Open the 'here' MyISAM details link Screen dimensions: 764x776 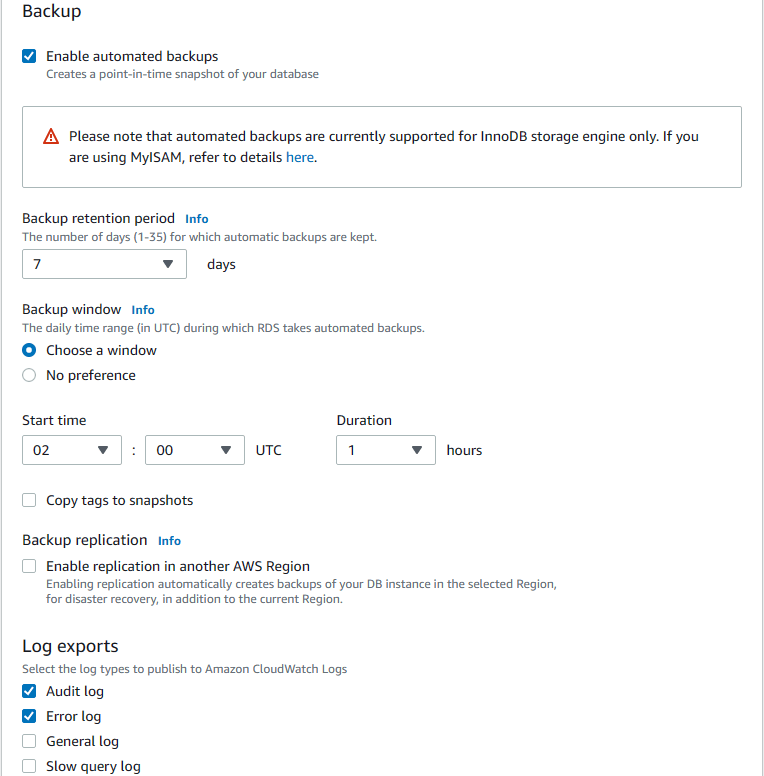[x=300, y=157]
